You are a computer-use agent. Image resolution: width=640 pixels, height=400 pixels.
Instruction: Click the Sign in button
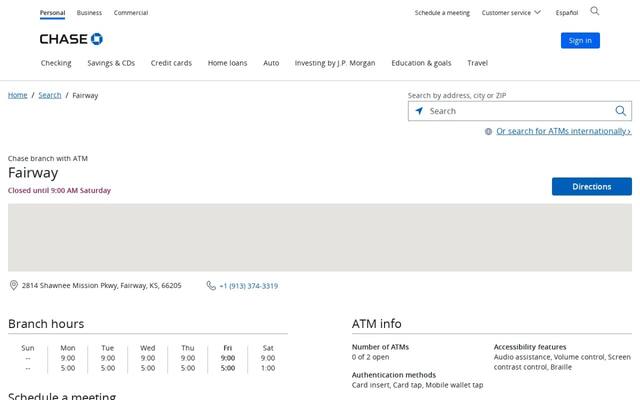[x=580, y=40]
